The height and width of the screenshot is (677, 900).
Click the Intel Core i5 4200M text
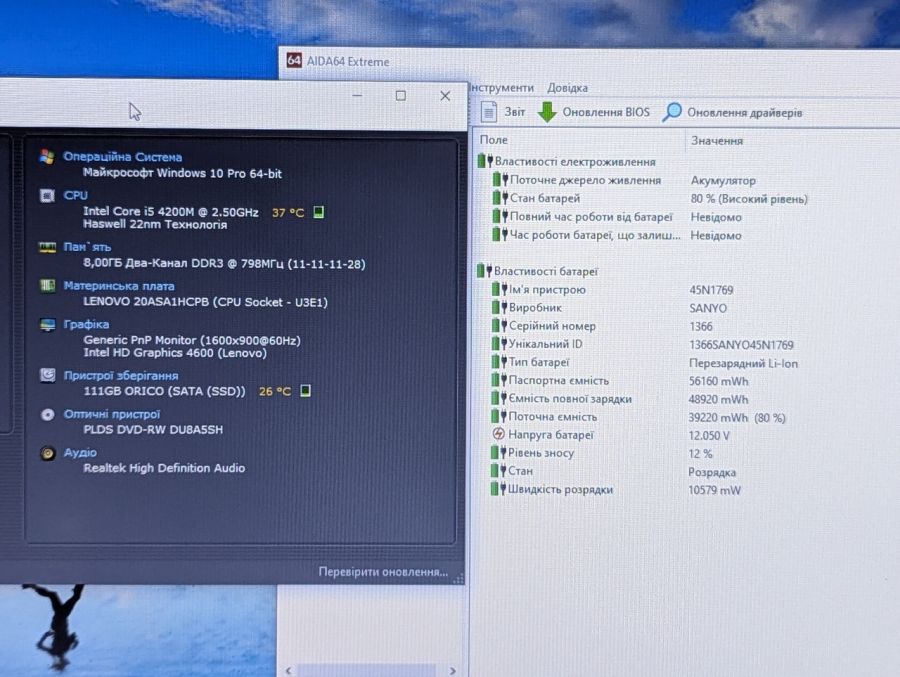[170, 211]
